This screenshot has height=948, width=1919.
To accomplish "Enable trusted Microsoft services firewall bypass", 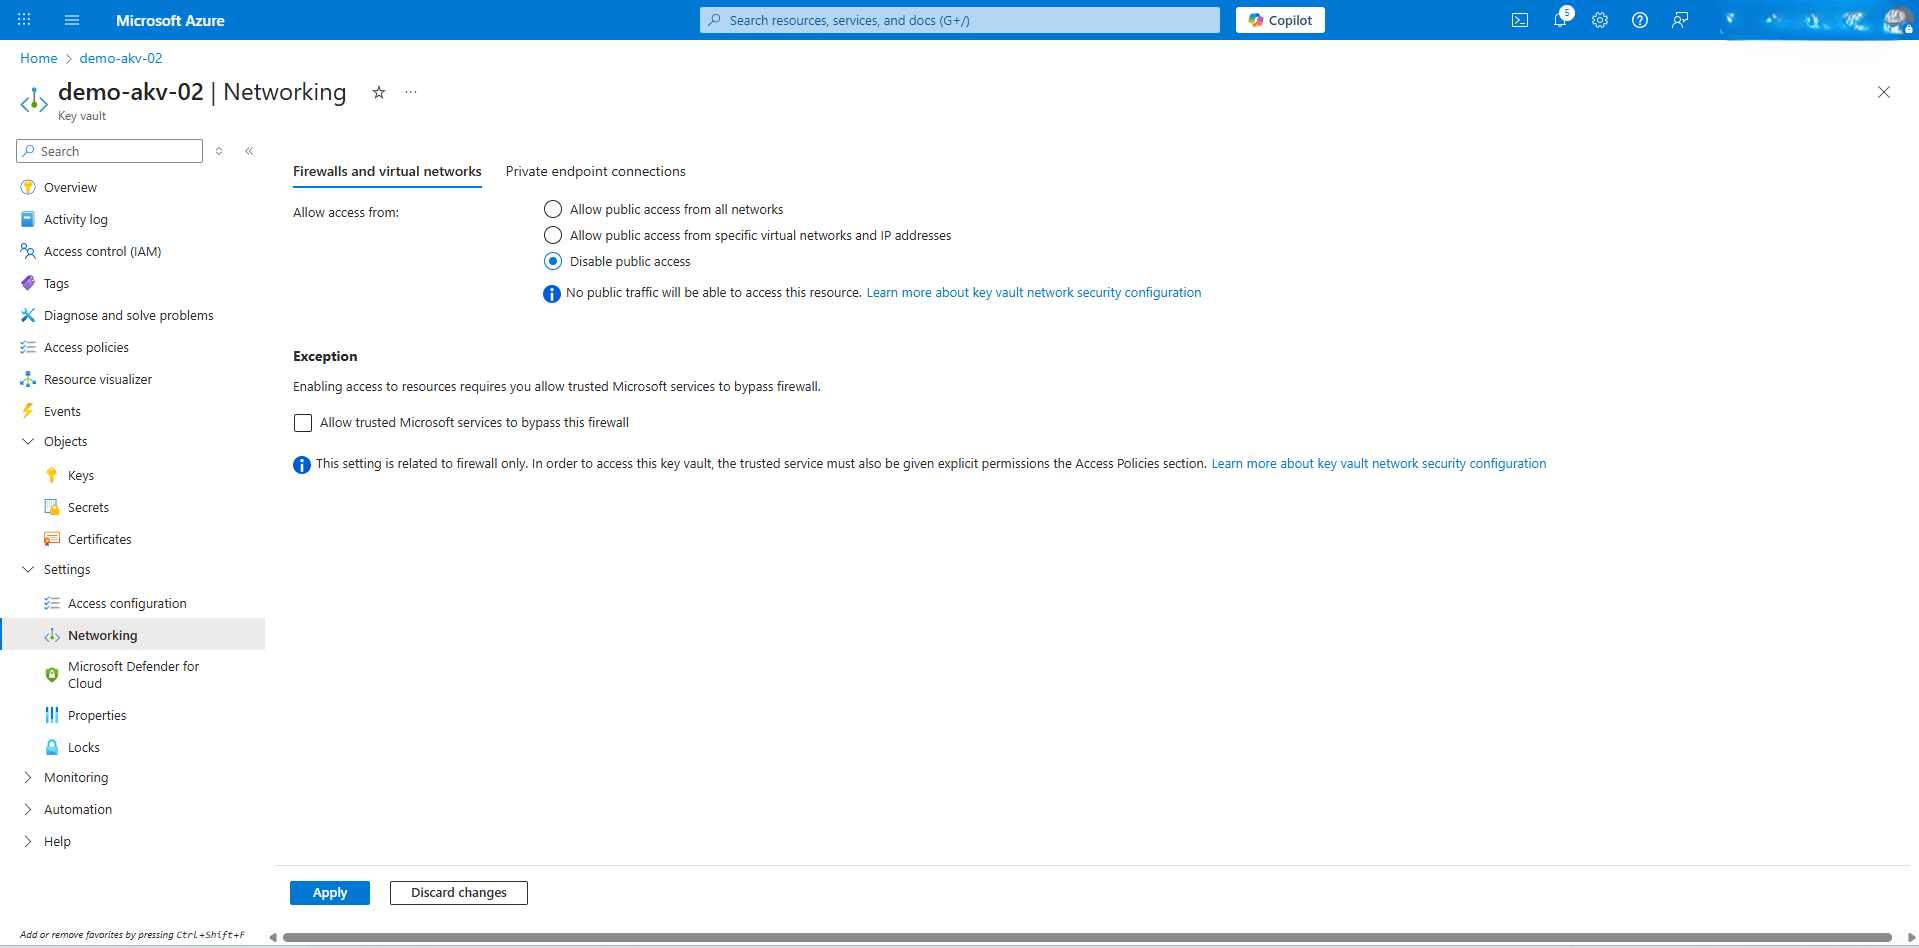I will point(303,422).
